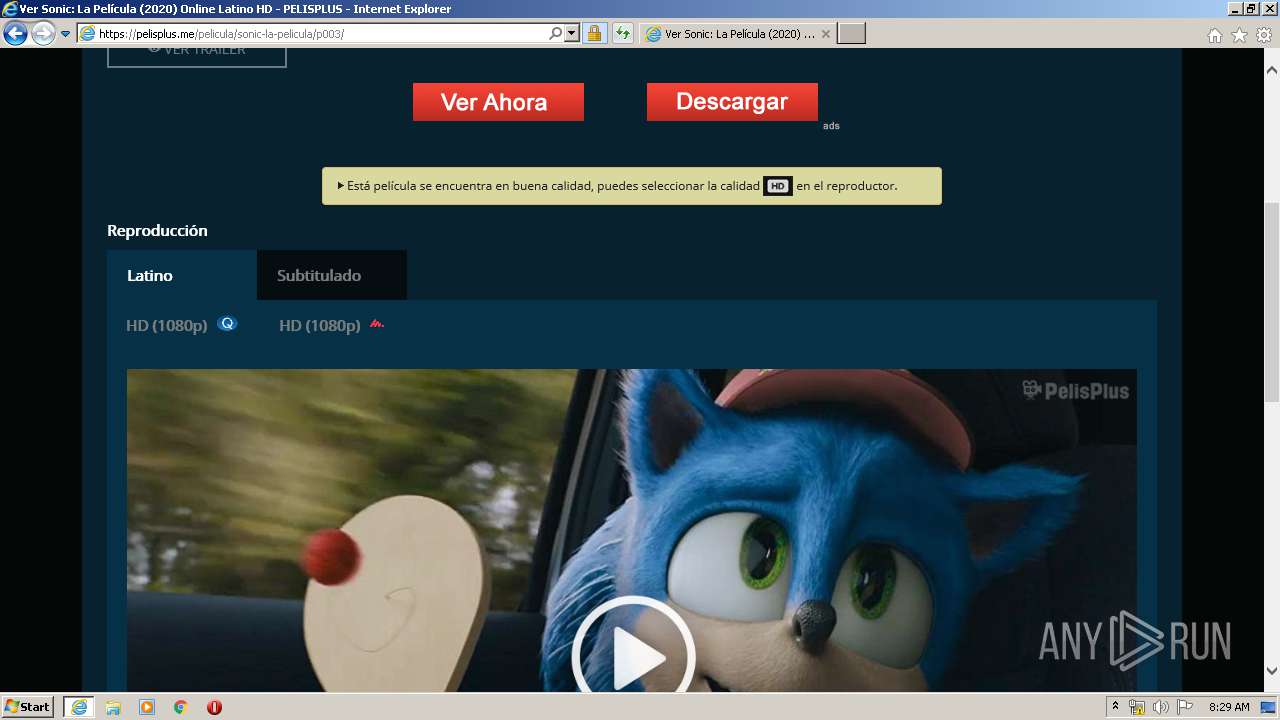The height and width of the screenshot is (720, 1280).
Task: Click the Ver Trailer button
Action: pyautogui.click(x=197, y=56)
